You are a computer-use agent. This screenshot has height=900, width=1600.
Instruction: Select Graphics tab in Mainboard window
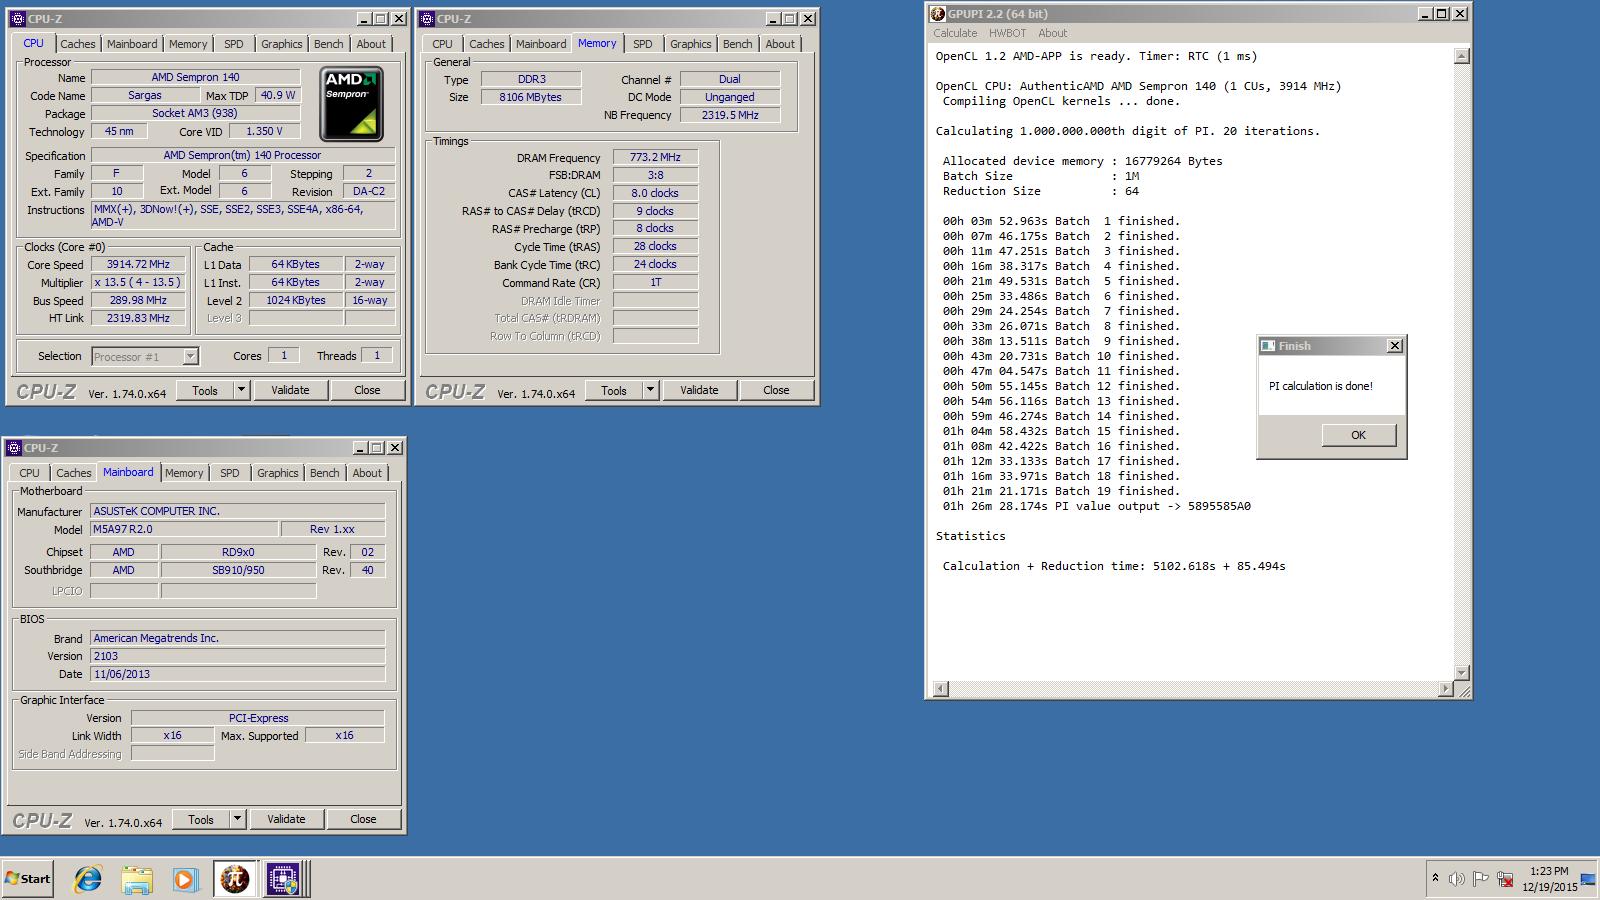[x=277, y=473]
